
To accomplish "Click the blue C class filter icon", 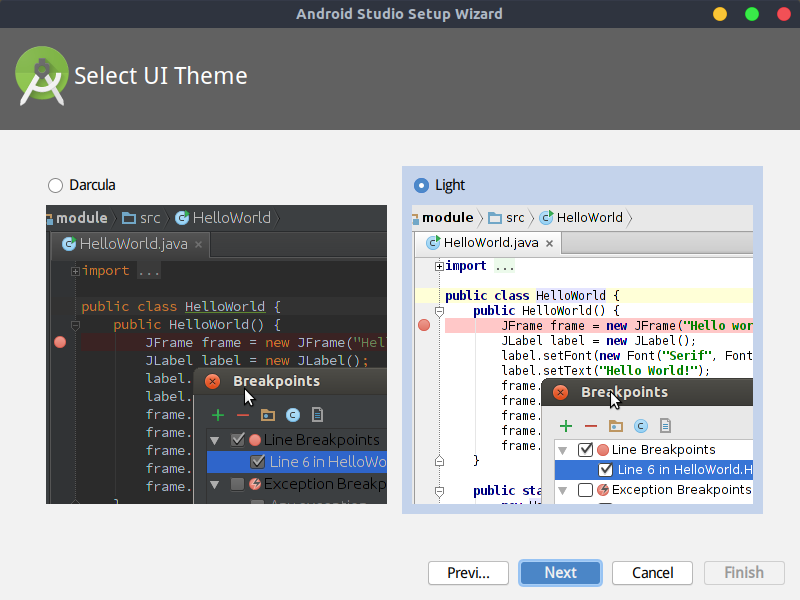I will click(x=641, y=425).
